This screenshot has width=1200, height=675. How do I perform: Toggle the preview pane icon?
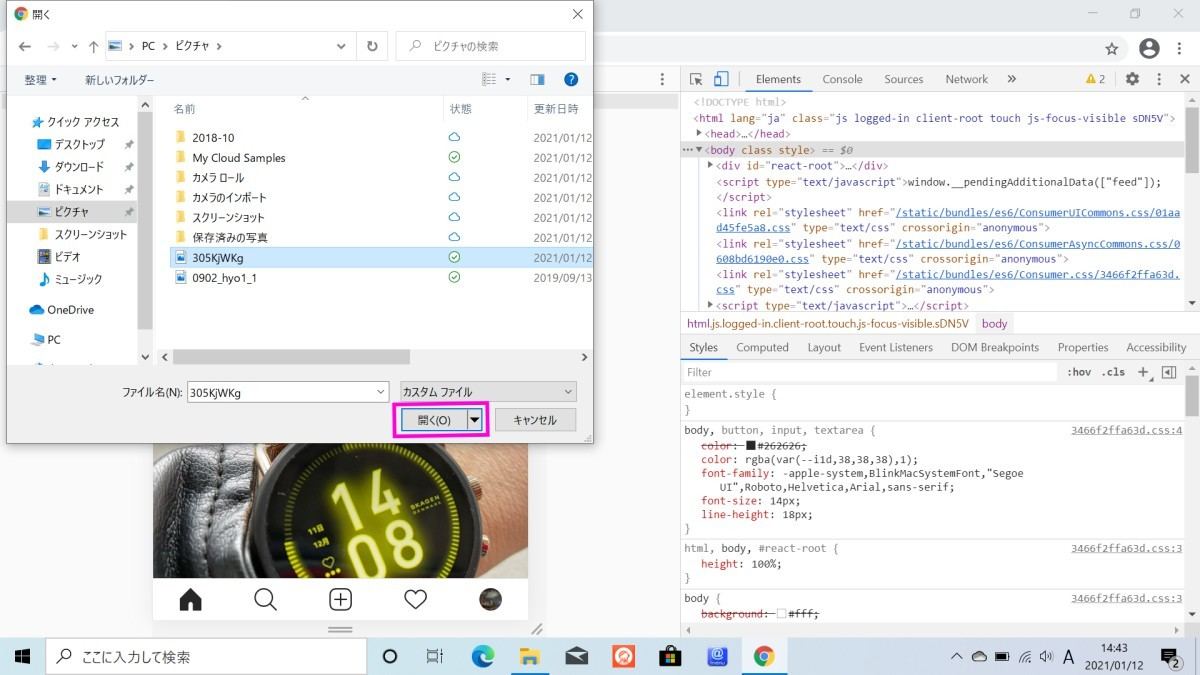point(537,79)
